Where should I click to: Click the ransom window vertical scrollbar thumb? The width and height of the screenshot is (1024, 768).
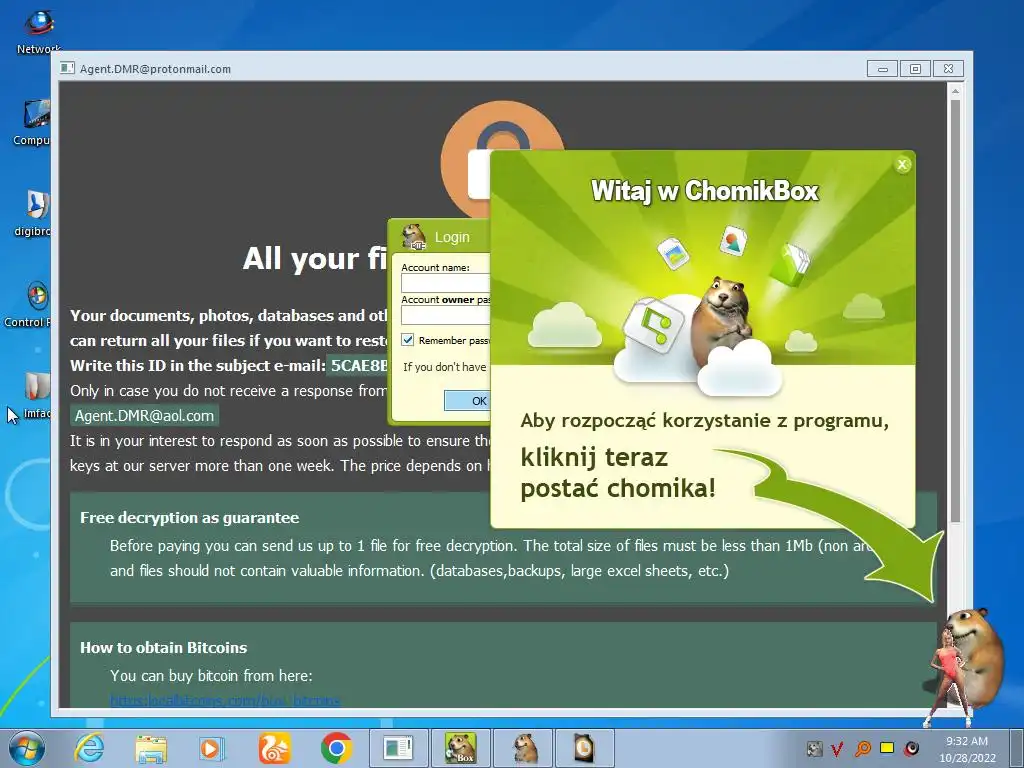pos(955,310)
